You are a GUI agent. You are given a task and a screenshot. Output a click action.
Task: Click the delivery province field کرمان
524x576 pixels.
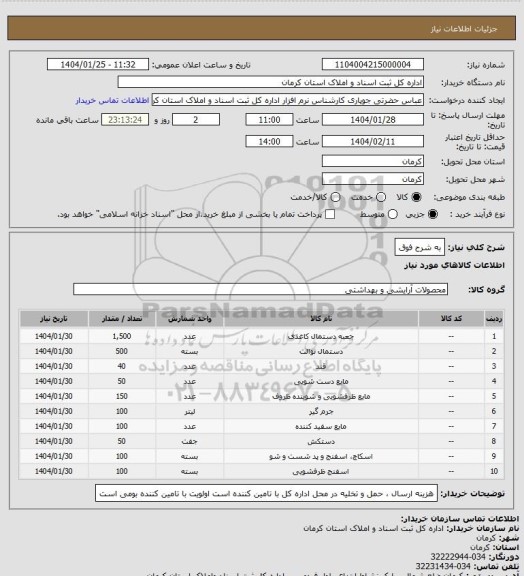(373, 161)
